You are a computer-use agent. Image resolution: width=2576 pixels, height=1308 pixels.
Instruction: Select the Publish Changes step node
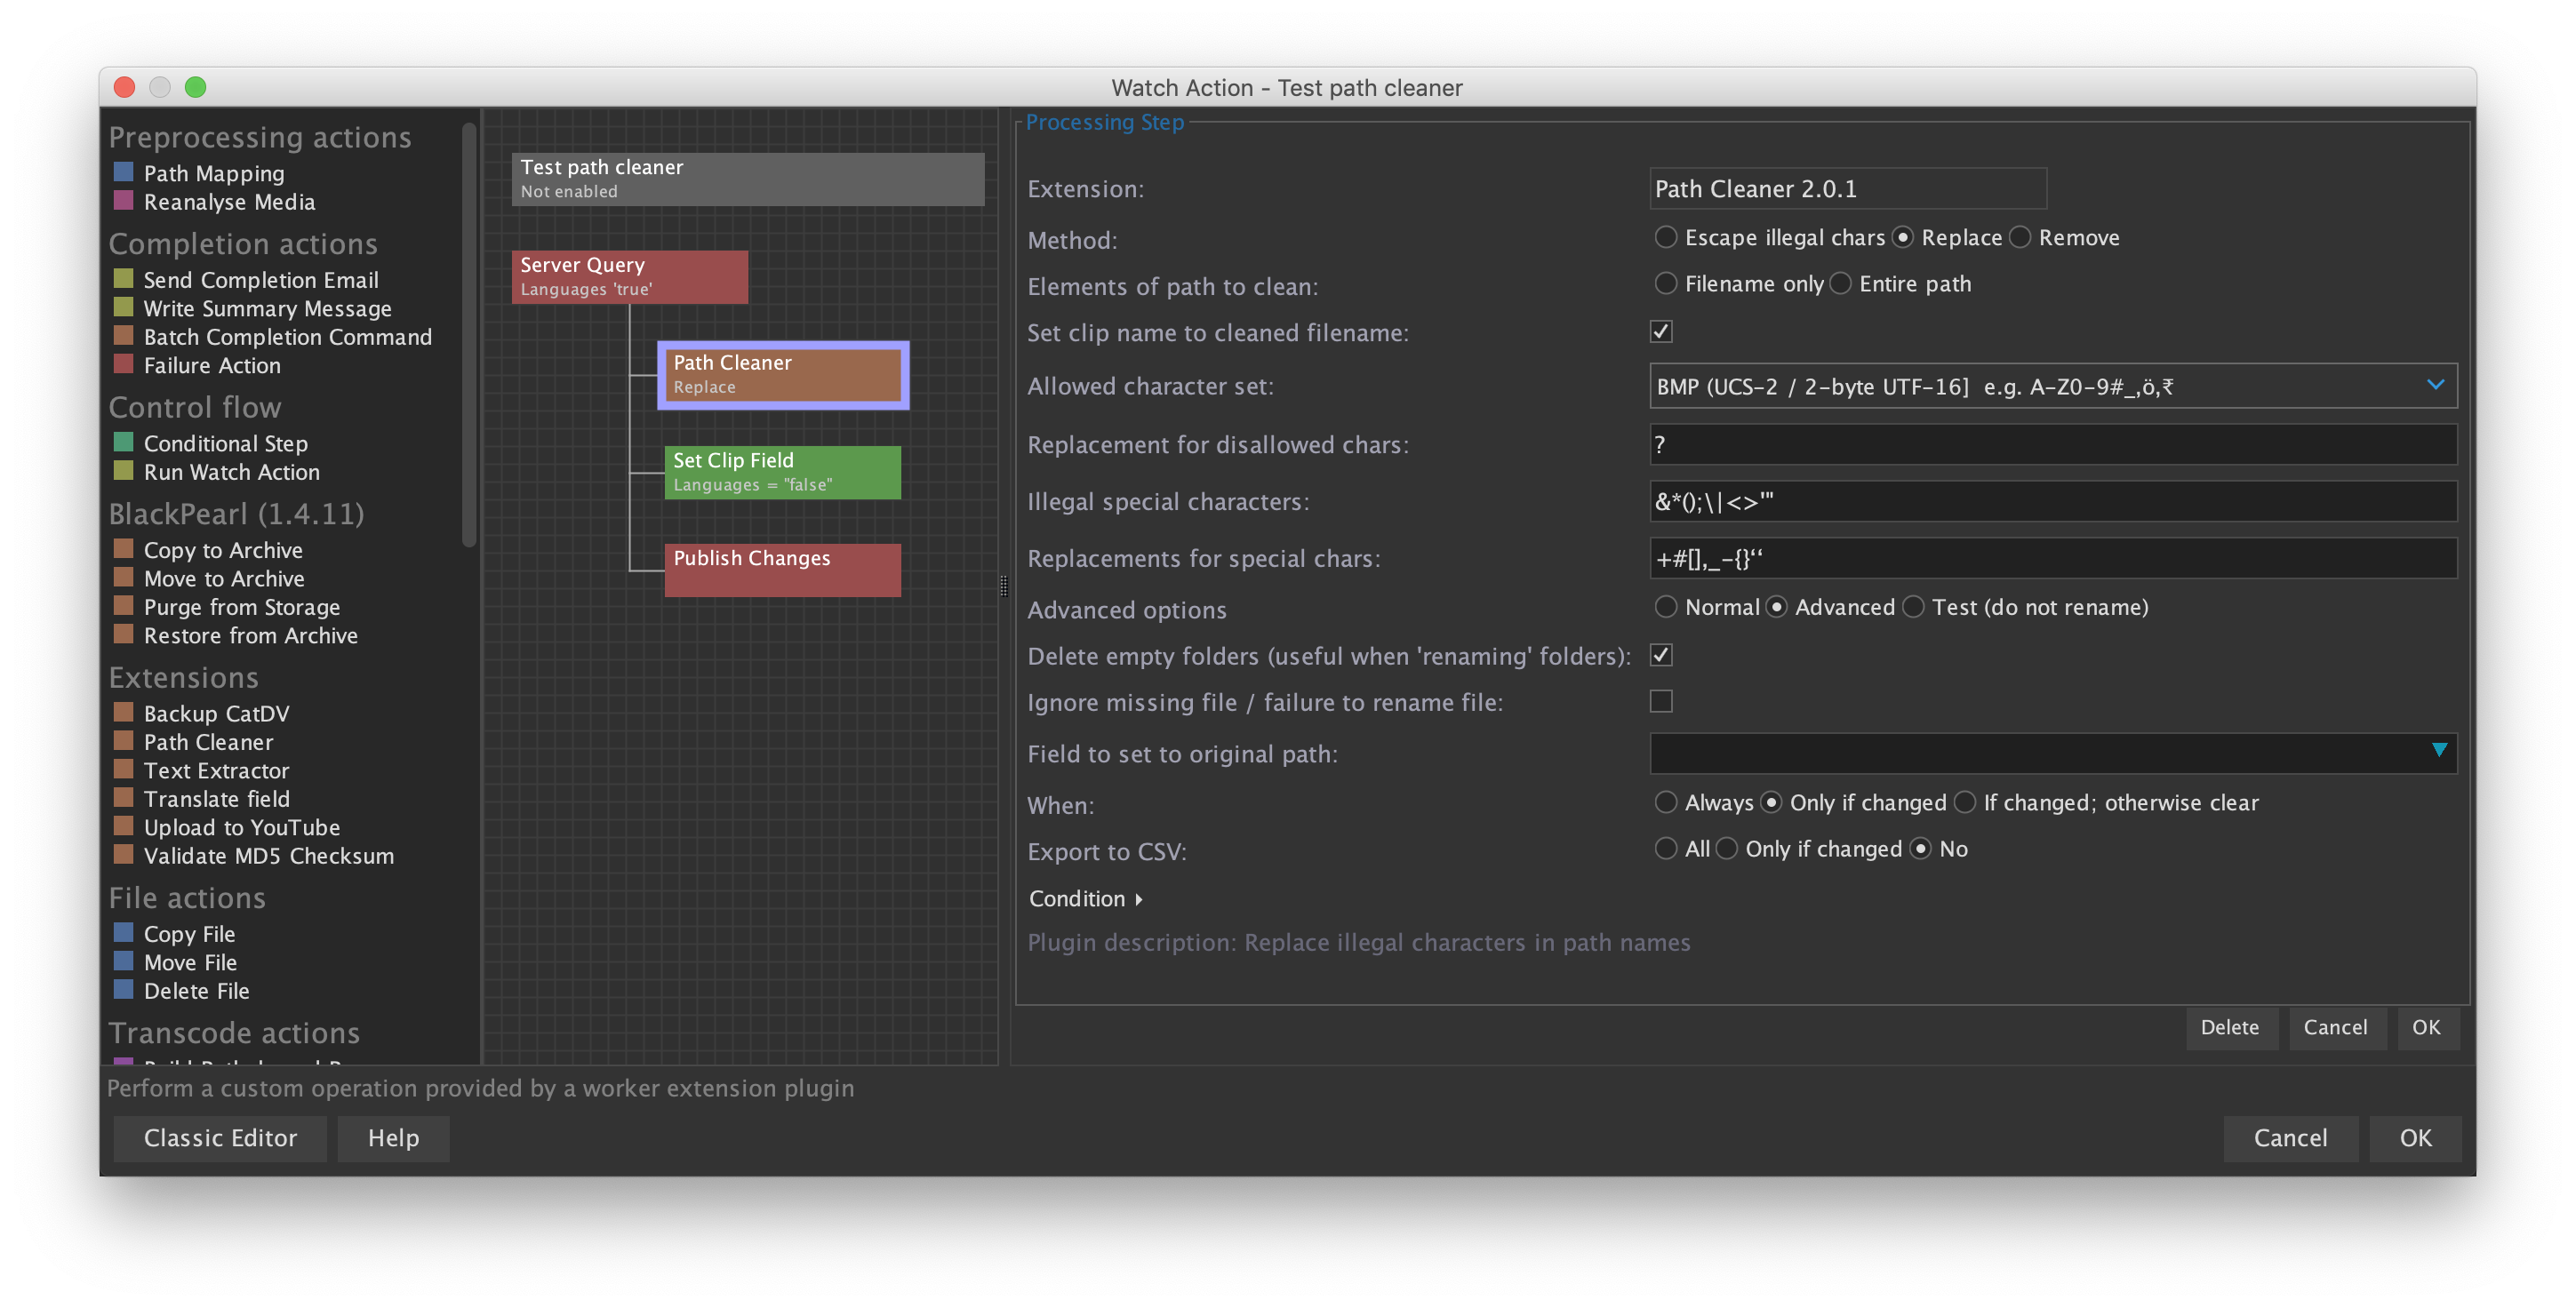click(x=782, y=570)
